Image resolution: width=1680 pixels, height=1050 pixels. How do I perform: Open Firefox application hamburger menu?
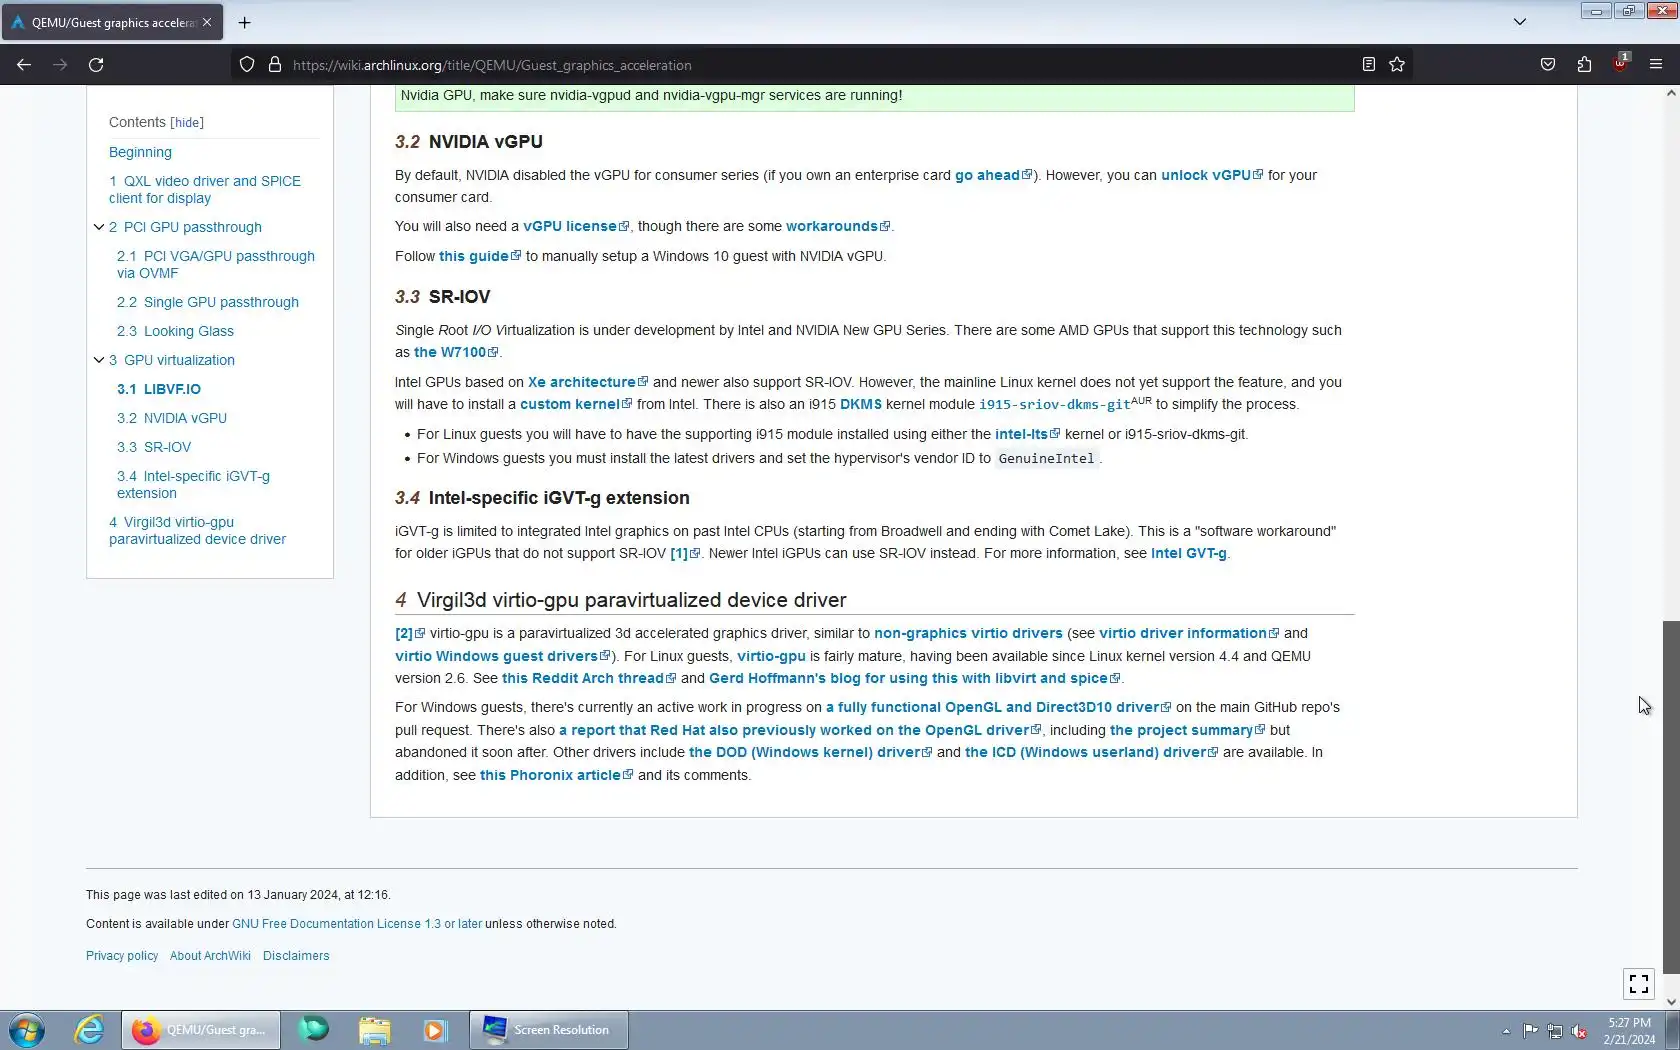coord(1656,65)
